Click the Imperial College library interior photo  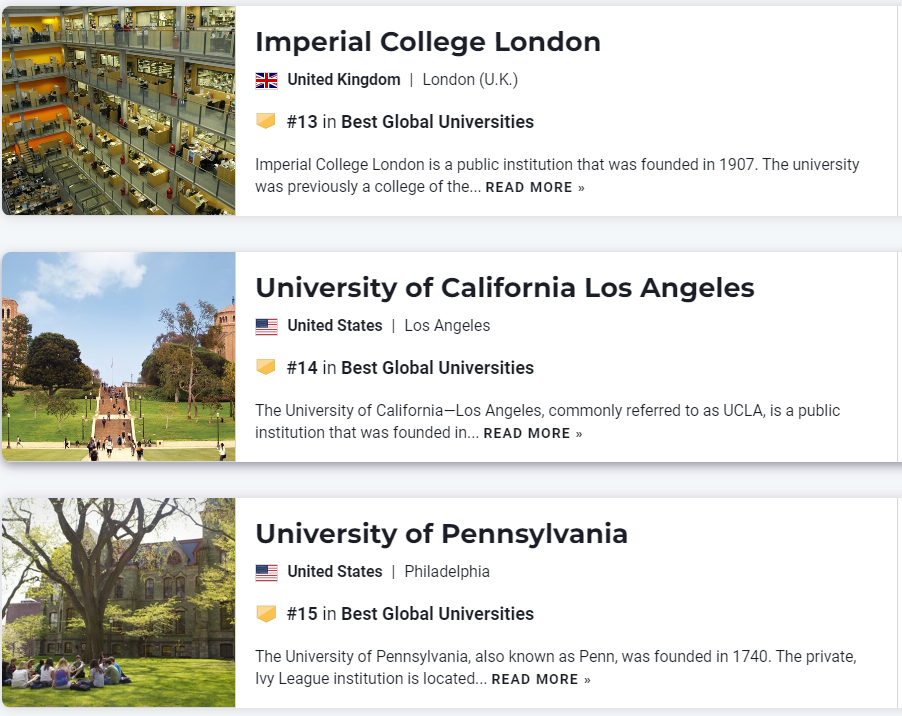118,110
